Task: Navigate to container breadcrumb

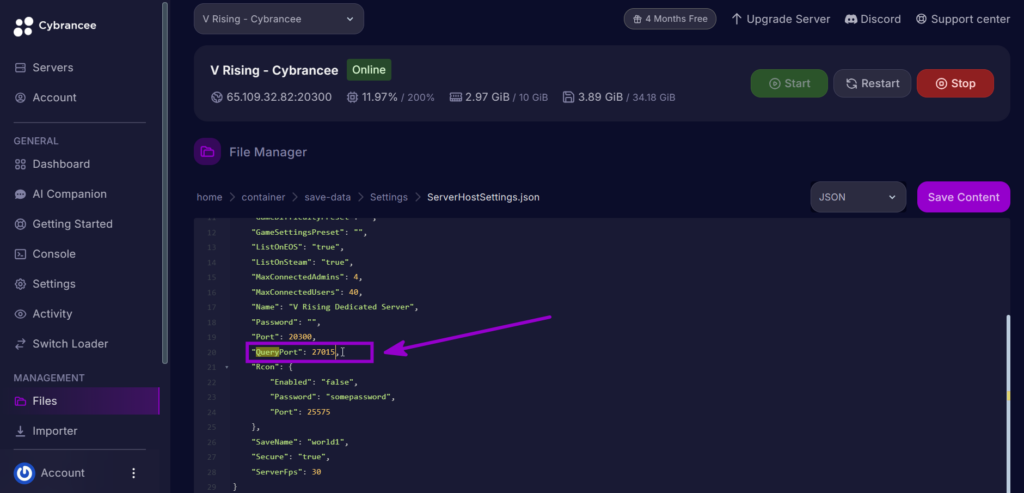Action: 263,197
